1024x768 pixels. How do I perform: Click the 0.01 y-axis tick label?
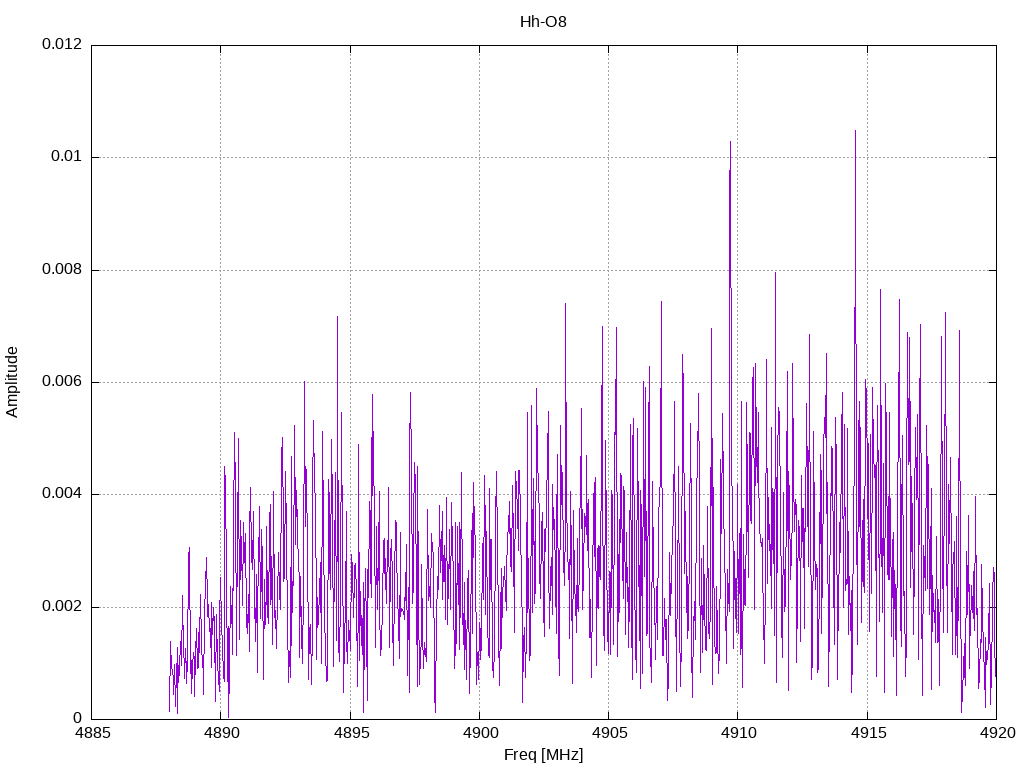[67, 156]
